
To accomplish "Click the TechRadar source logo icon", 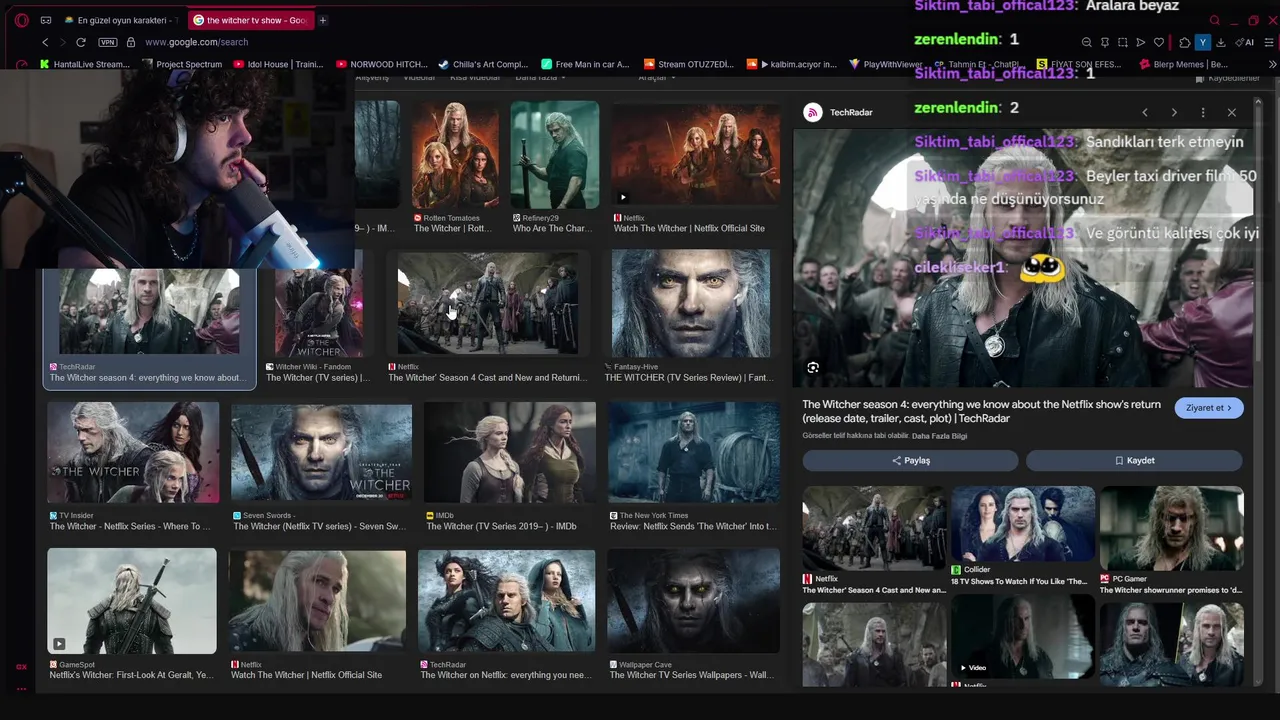I will point(813,112).
